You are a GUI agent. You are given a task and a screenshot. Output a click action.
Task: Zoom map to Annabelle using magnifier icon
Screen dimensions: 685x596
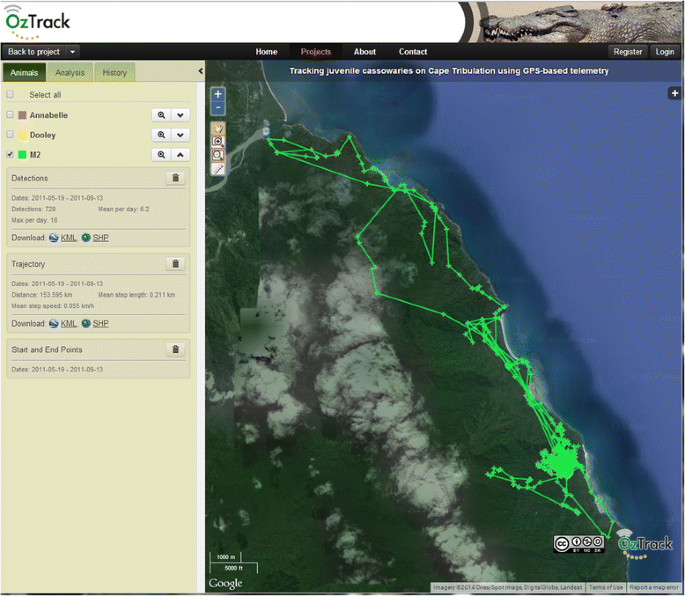(x=161, y=115)
